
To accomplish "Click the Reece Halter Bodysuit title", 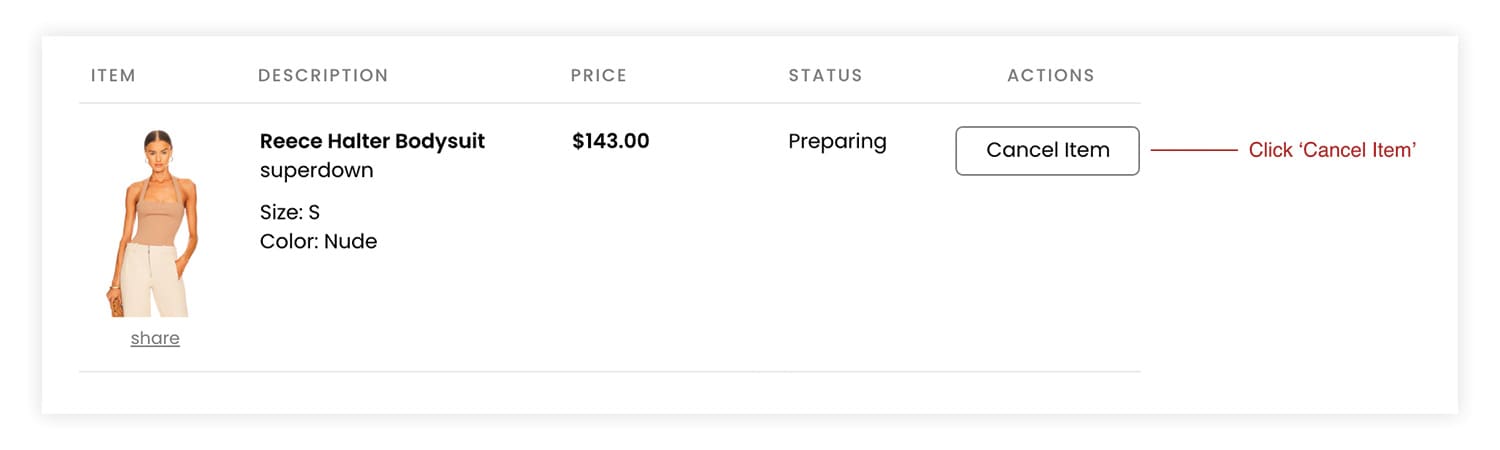I will [372, 141].
